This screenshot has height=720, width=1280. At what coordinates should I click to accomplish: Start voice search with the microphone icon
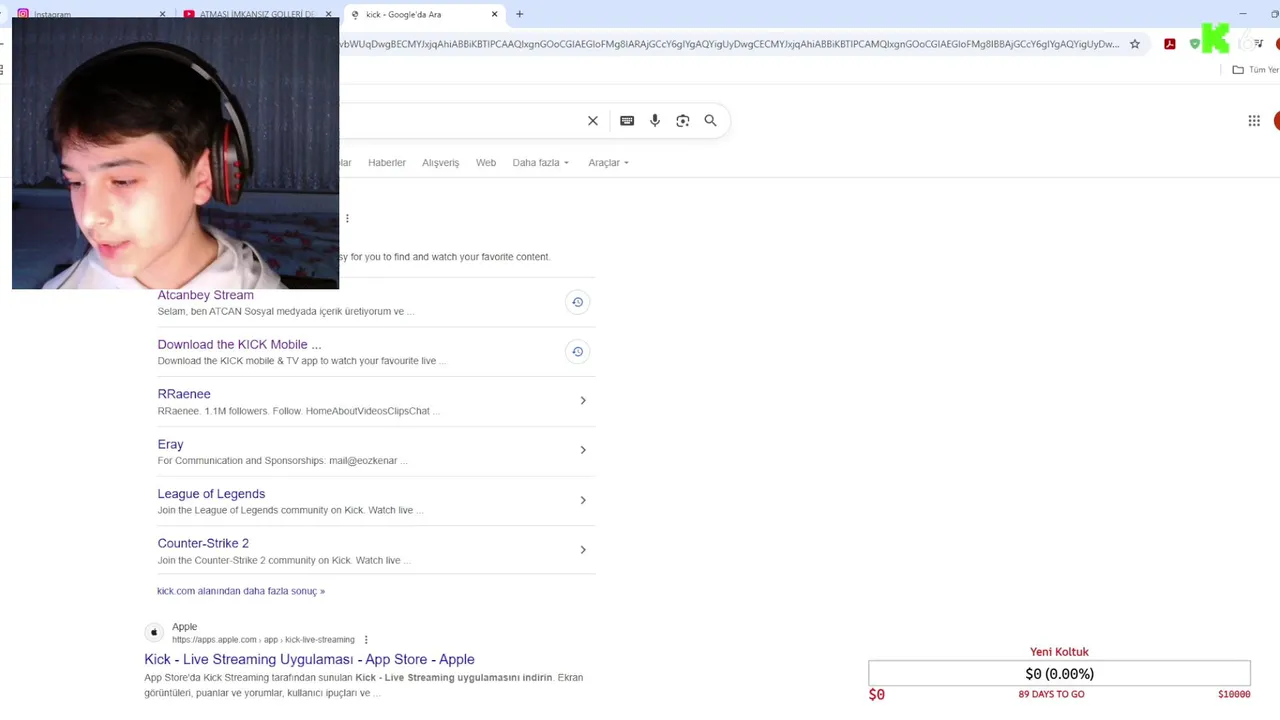pos(655,121)
